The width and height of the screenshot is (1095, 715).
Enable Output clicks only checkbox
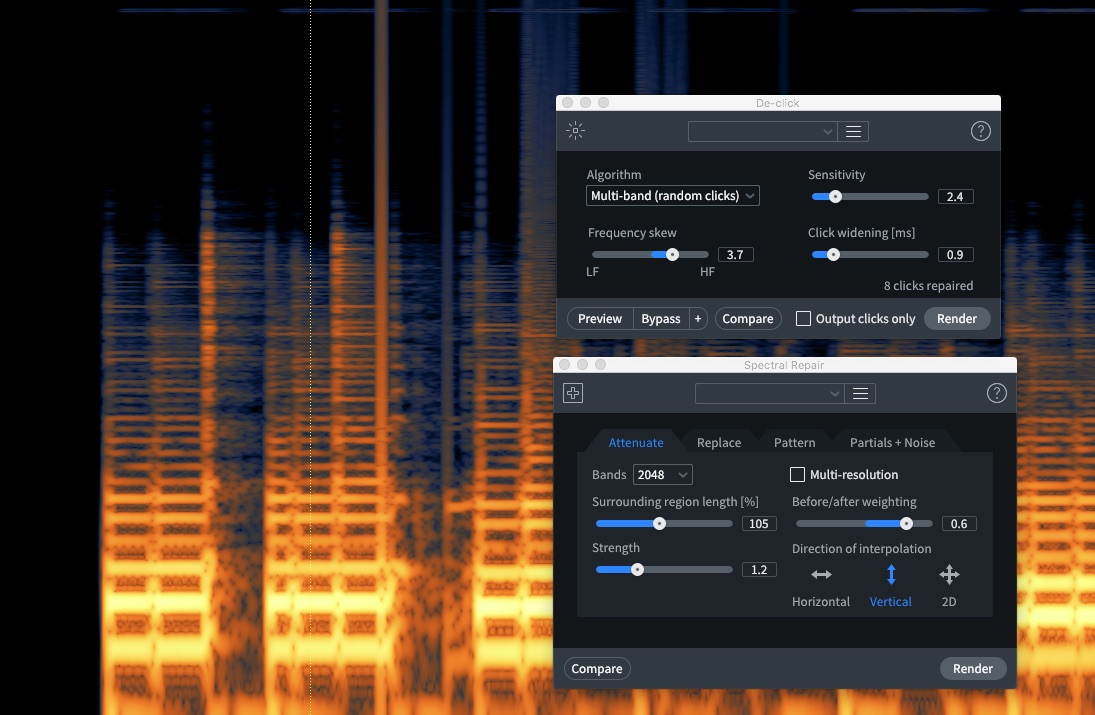point(803,318)
